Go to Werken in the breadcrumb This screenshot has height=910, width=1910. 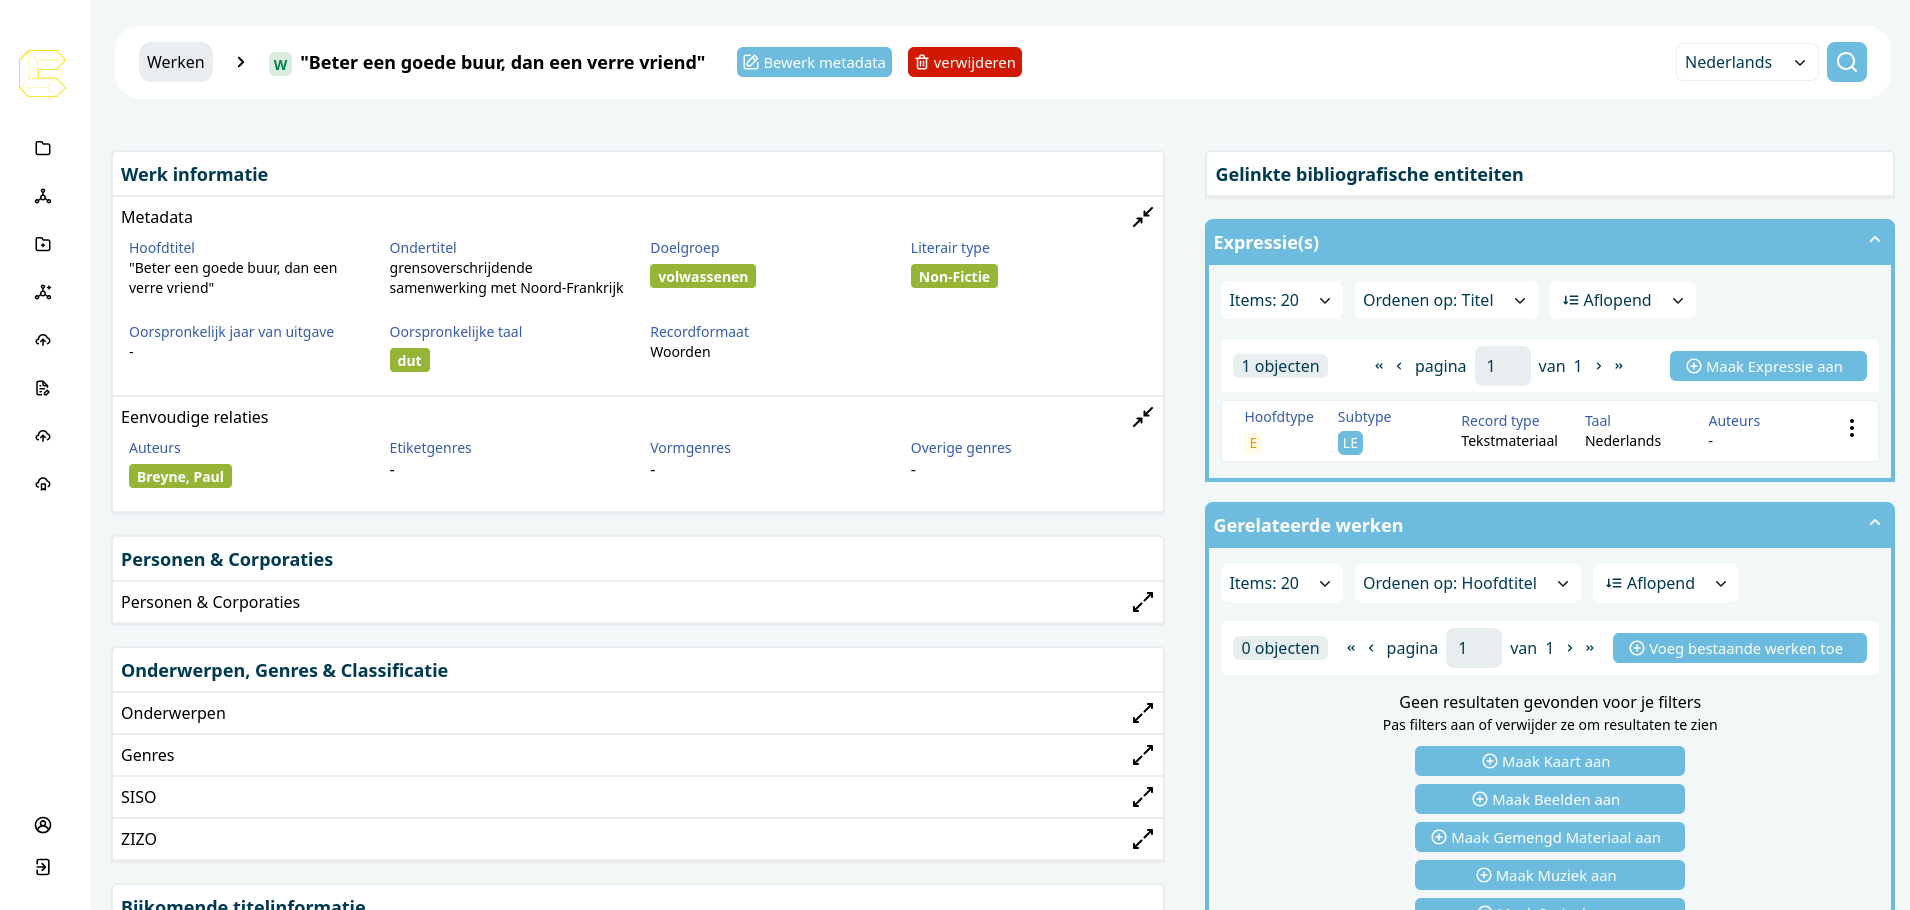176,62
